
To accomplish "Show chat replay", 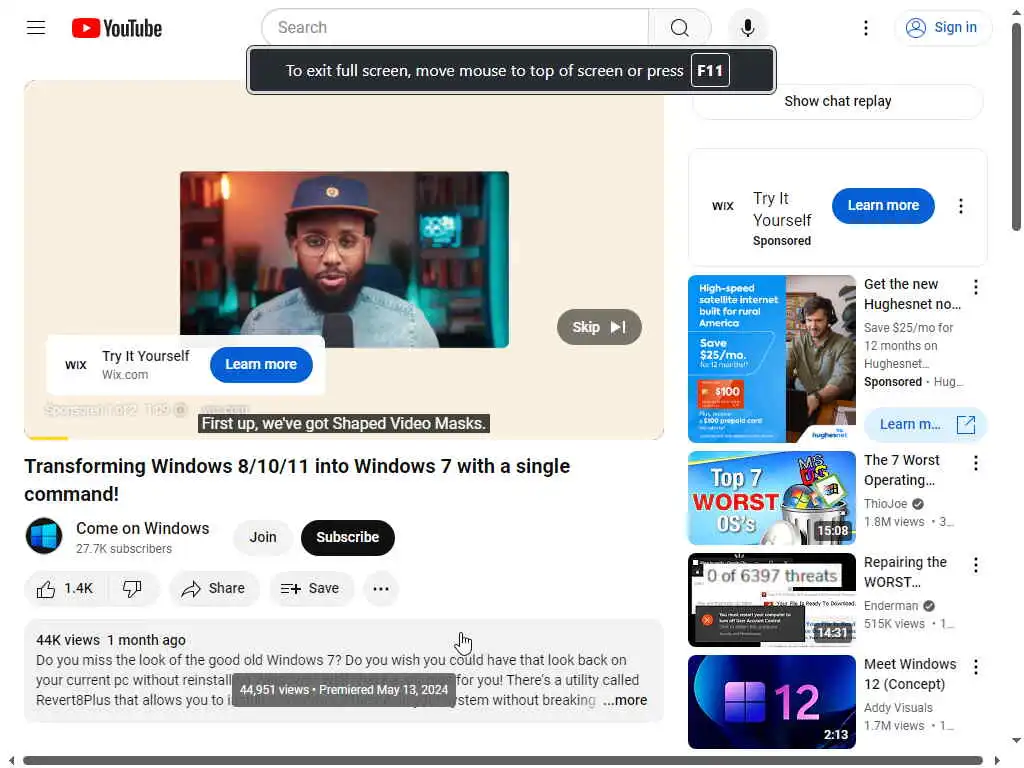I will click(837, 101).
